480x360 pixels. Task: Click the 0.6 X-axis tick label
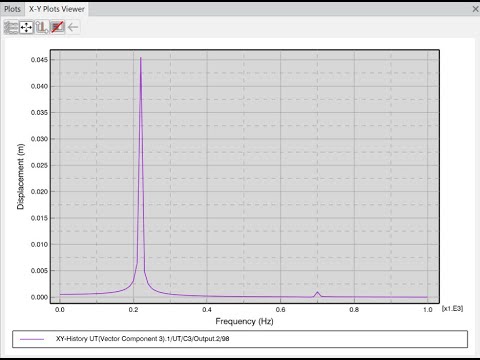[x=281, y=310]
